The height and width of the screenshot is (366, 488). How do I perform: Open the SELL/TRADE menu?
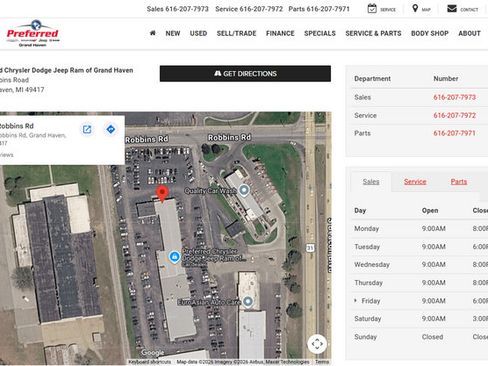pyautogui.click(x=236, y=33)
